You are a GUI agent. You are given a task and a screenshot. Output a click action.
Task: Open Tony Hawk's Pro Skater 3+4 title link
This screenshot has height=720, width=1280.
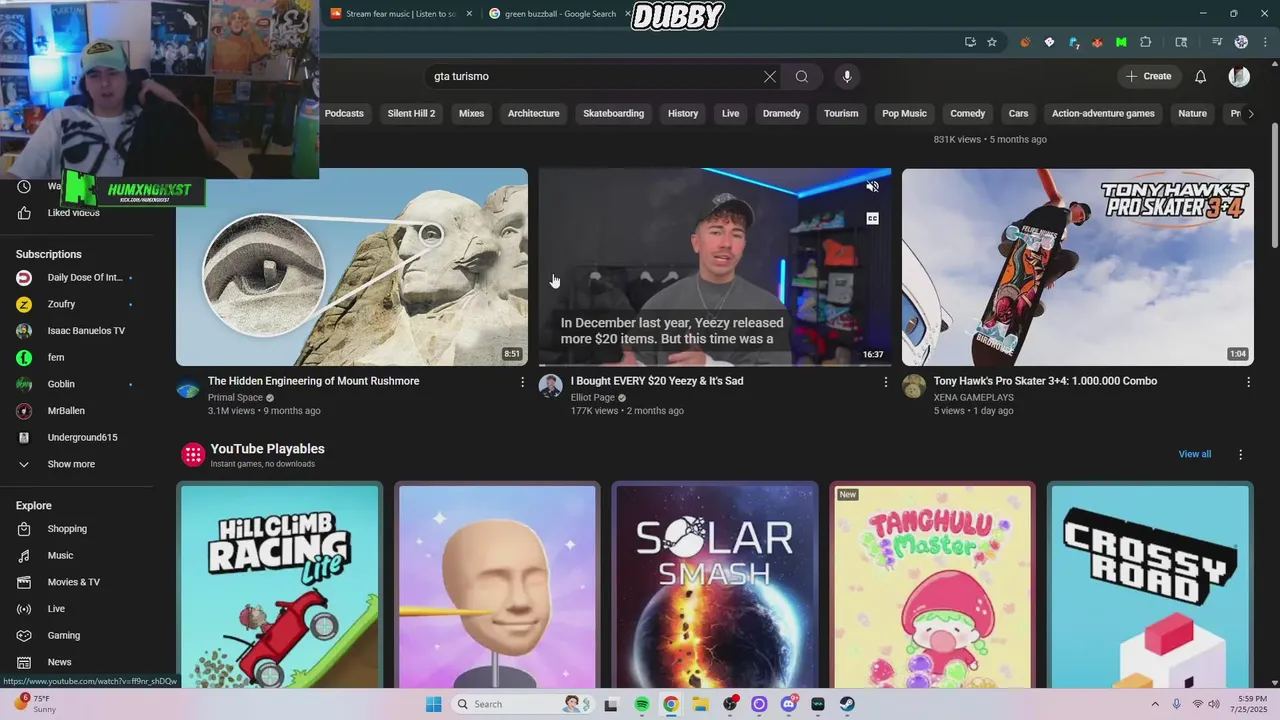1045,381
